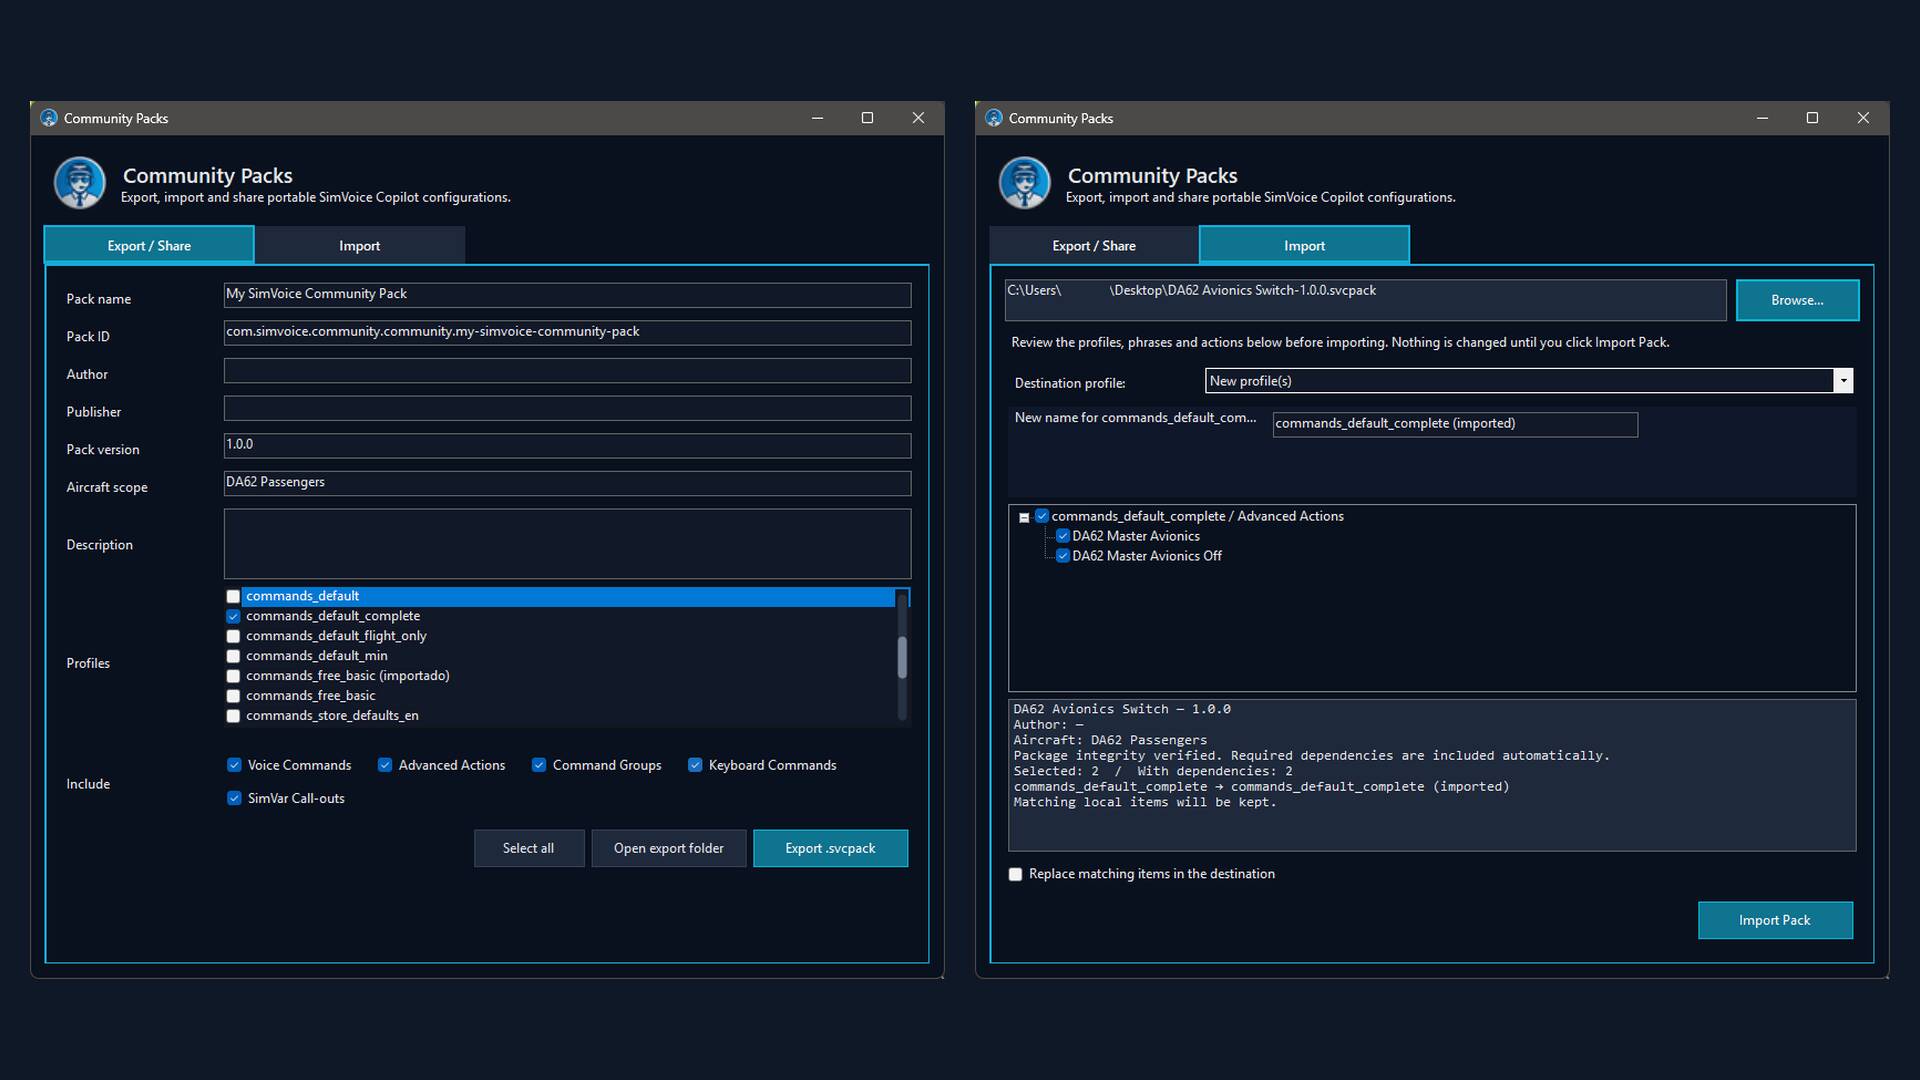The image size is (1920, 1080).
Task: Minimize the left Community Packs window
Action: tap(818, 118)
